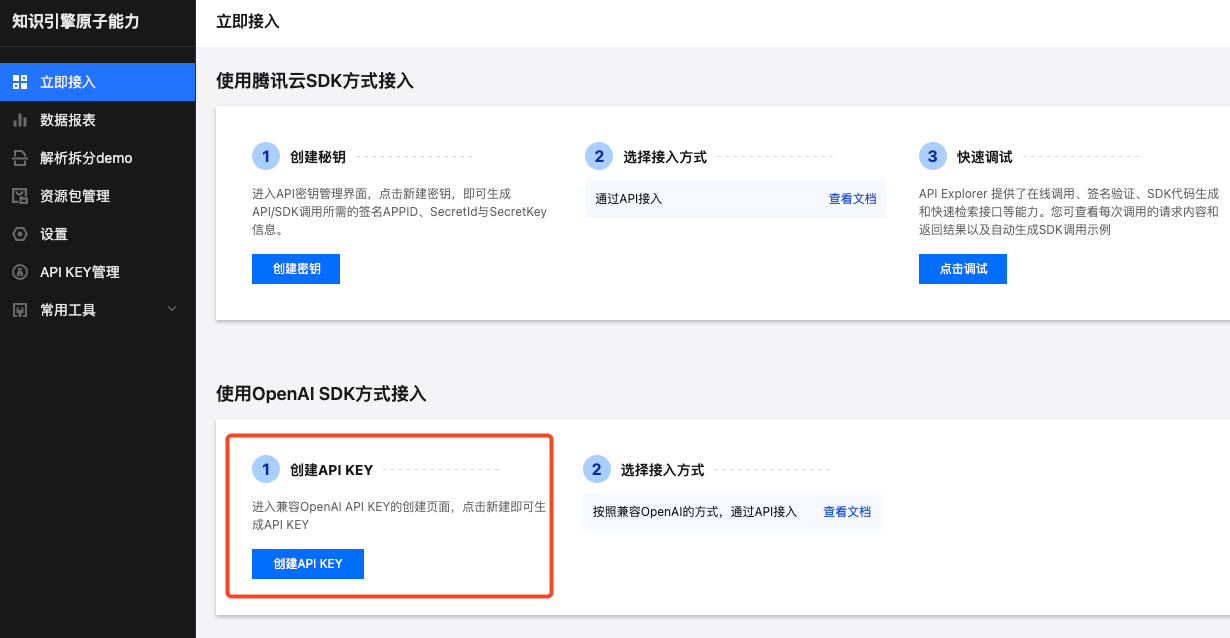Click the 创建API KEY step title text
The image size is (1230, 638).
331,470
